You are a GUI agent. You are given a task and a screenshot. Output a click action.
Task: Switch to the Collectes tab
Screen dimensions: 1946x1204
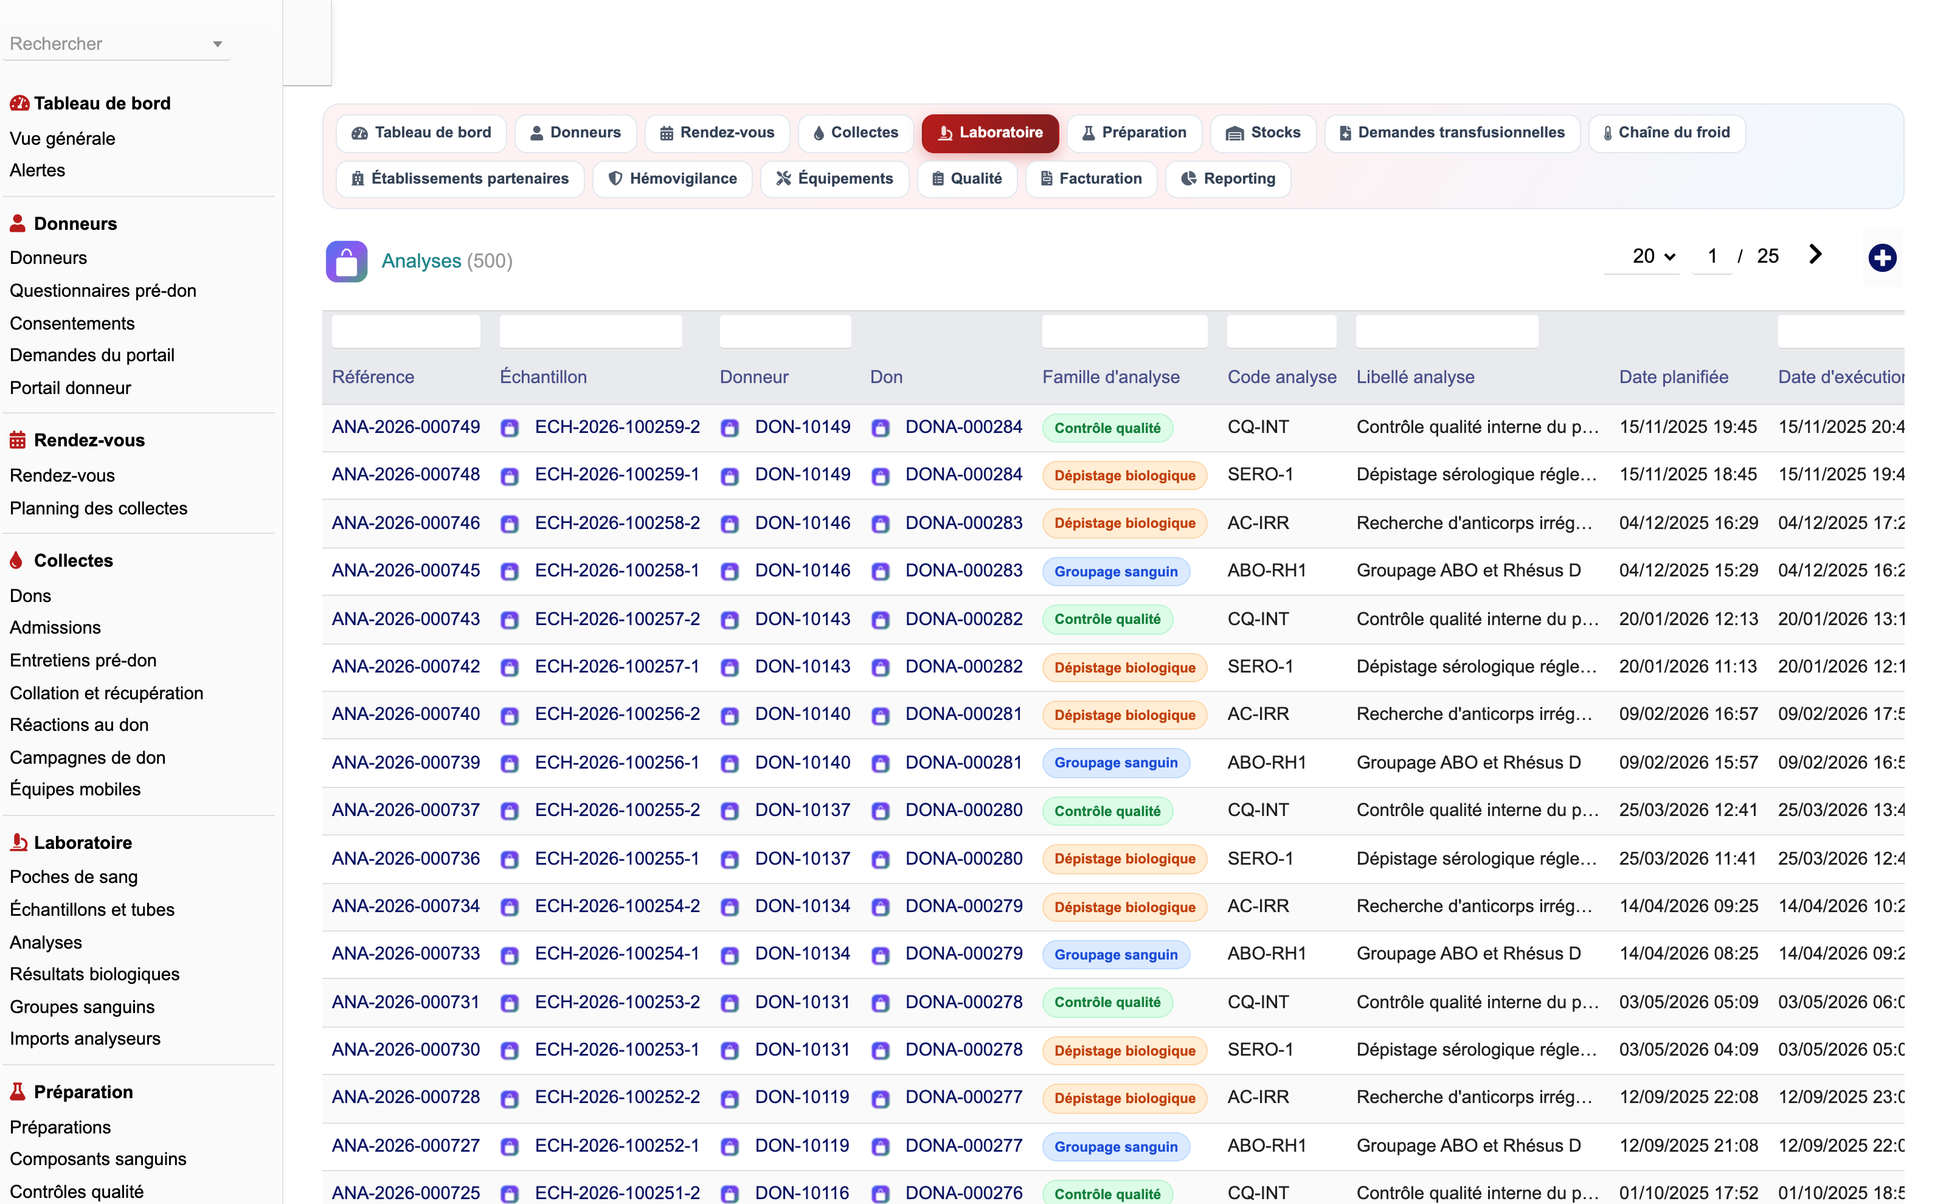(x=856, y=133)
